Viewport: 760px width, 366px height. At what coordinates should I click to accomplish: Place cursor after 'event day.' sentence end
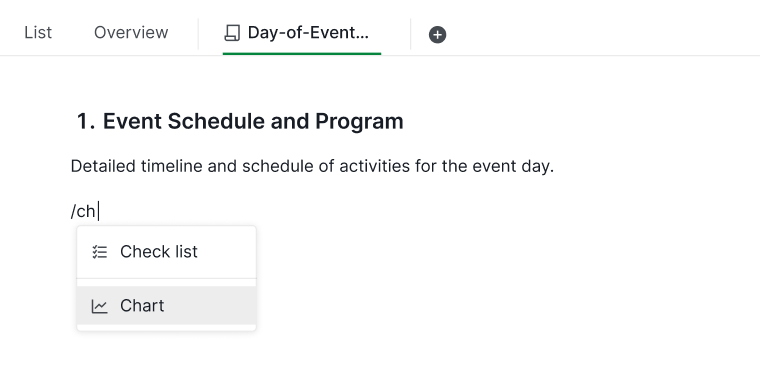pyautogui.click(x=554, y=166)
